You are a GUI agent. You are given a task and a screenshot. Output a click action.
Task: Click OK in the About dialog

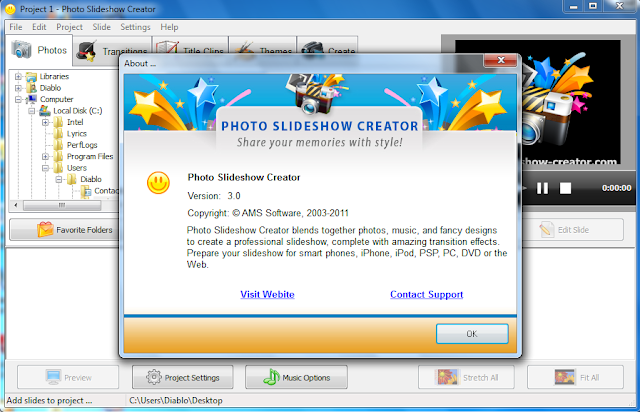(x=472, y=334)
